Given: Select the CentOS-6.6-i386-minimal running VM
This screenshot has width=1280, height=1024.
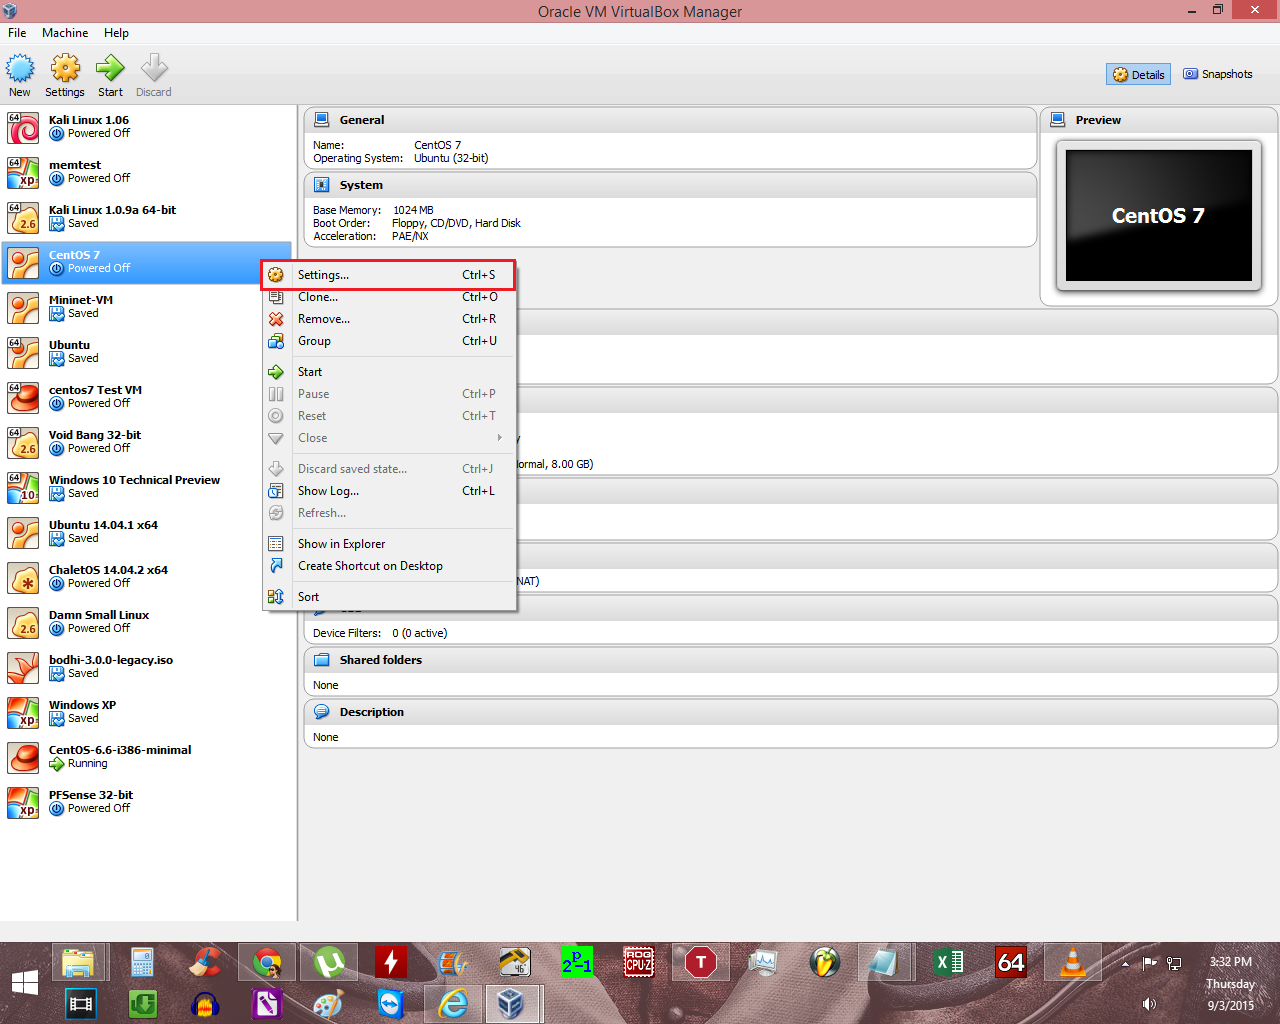Looking at the screenshot, I should pos(148,757).
